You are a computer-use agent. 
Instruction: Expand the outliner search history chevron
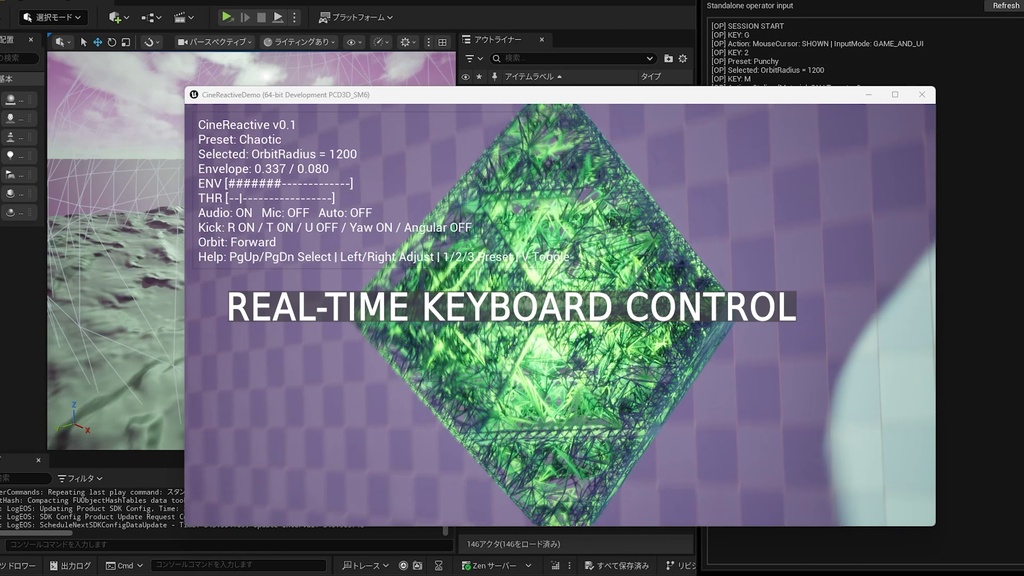point(649,58)
